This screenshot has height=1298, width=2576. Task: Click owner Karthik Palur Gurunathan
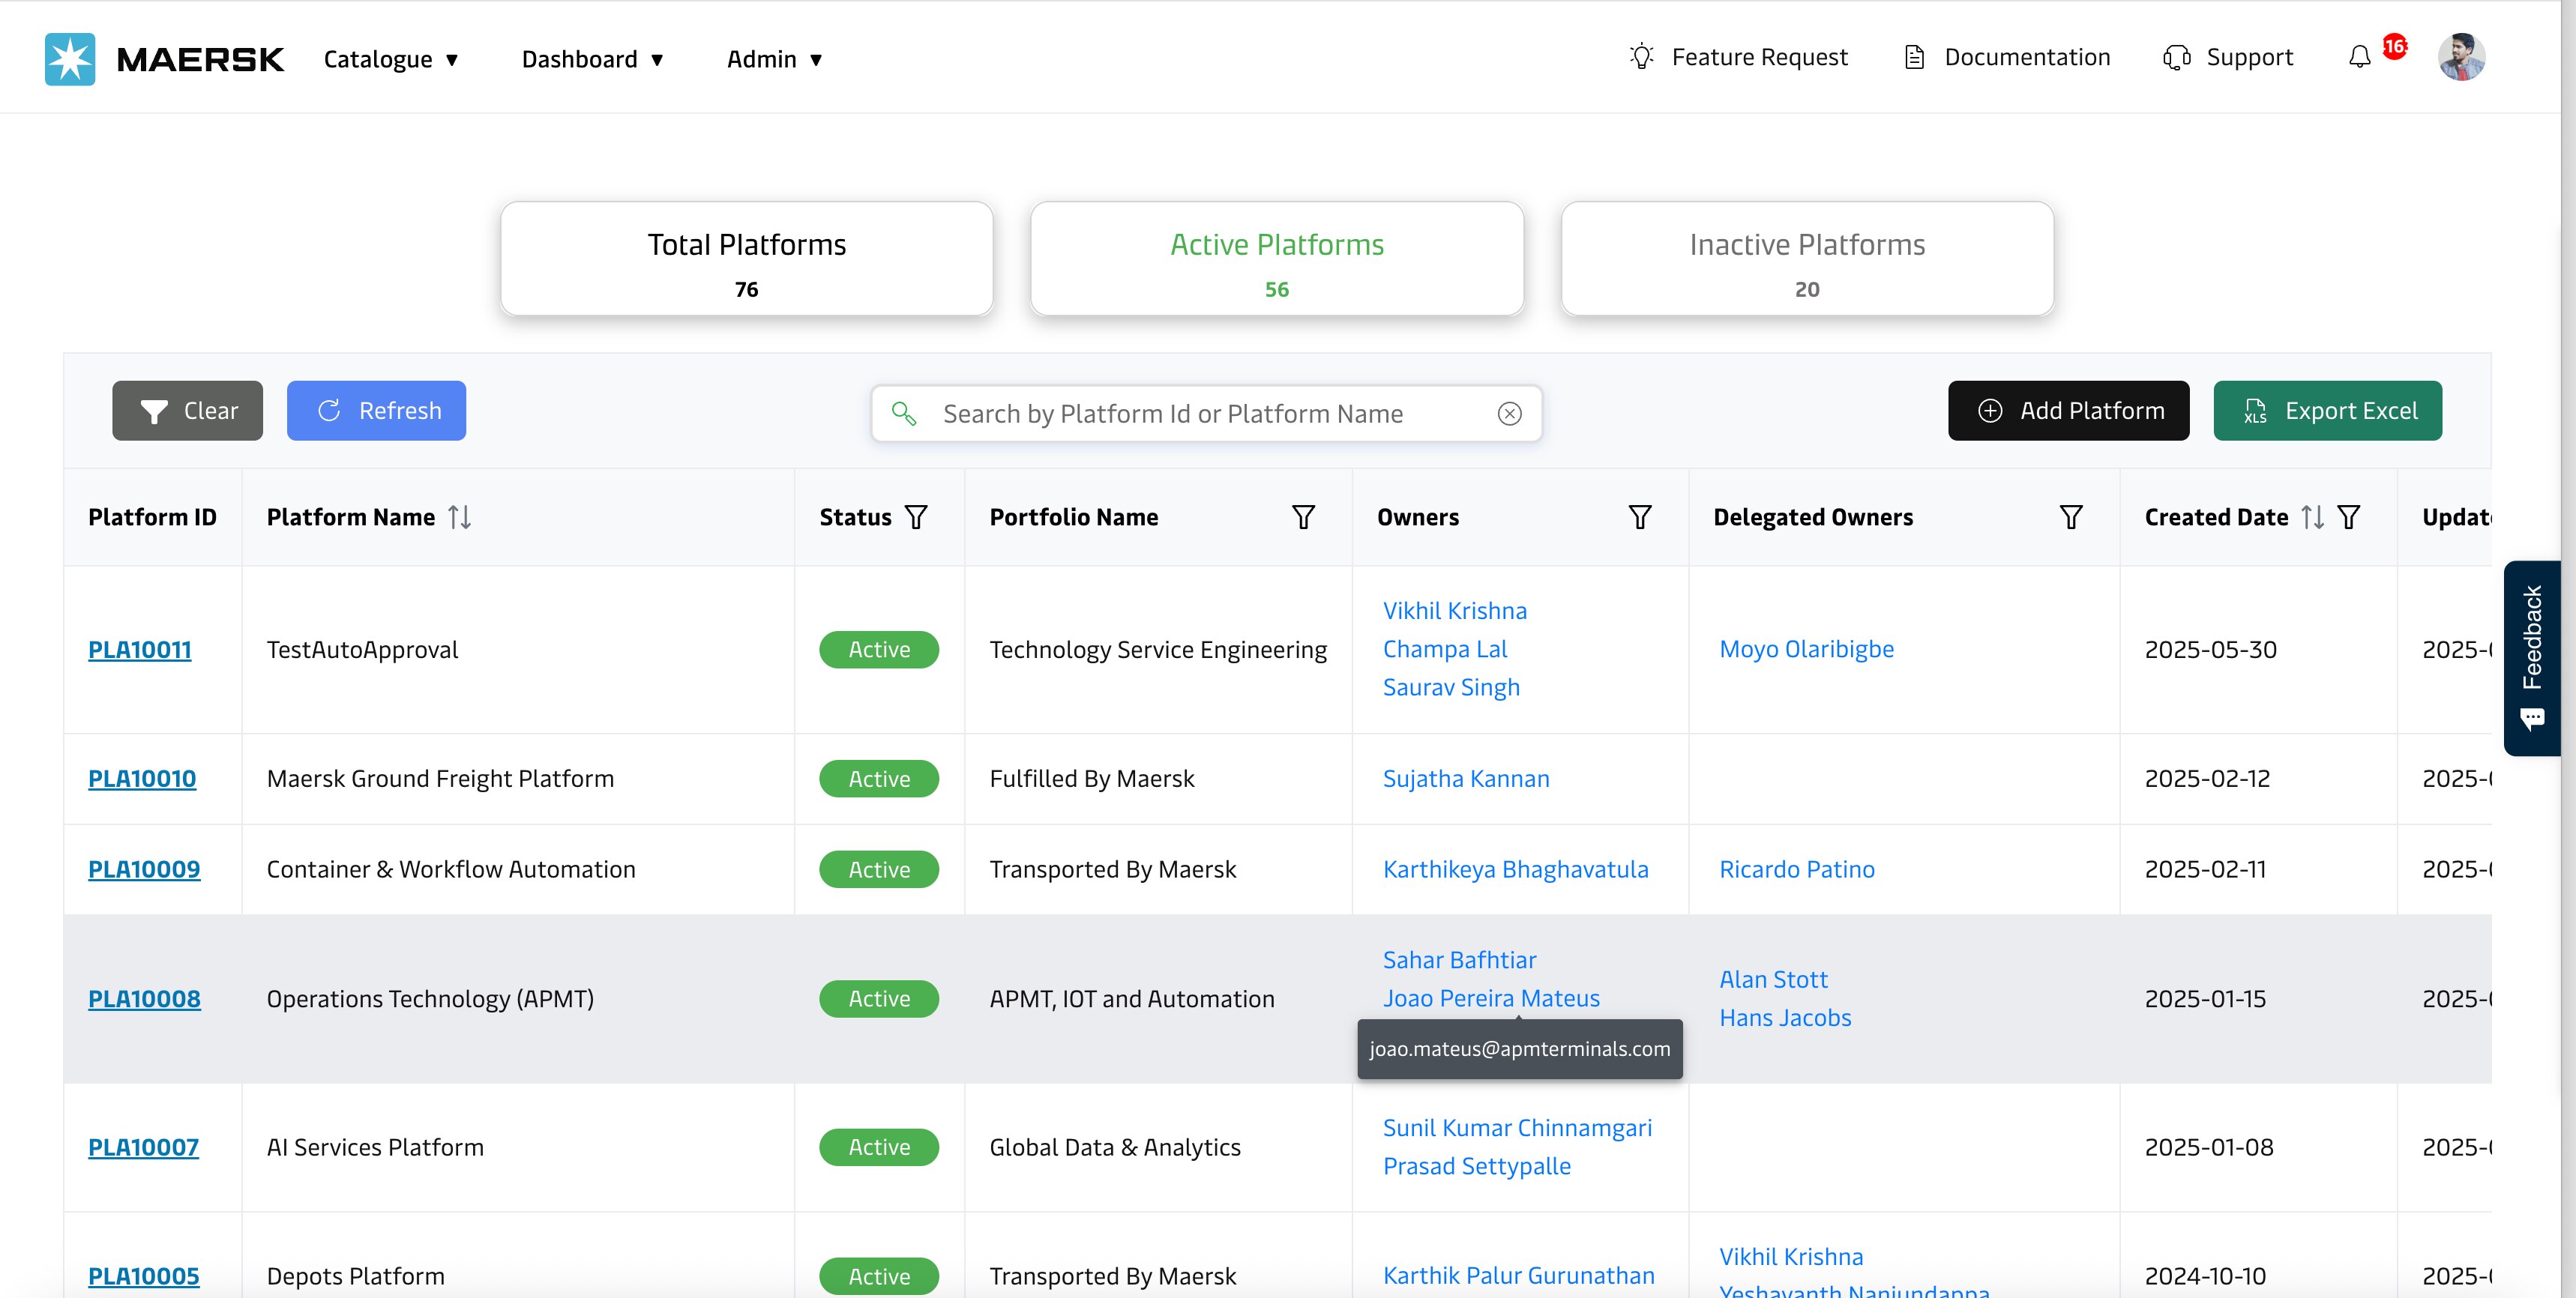[x=1518, y=1276]
